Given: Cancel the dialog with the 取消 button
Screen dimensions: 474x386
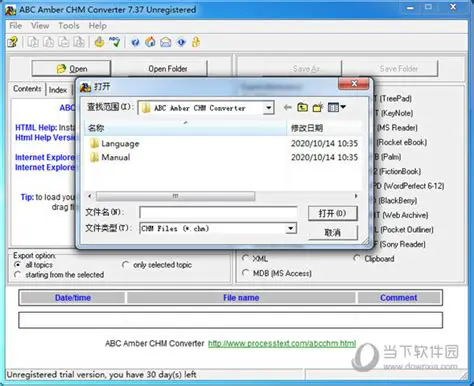Looking at the screenshot, I should coord(333,232).
